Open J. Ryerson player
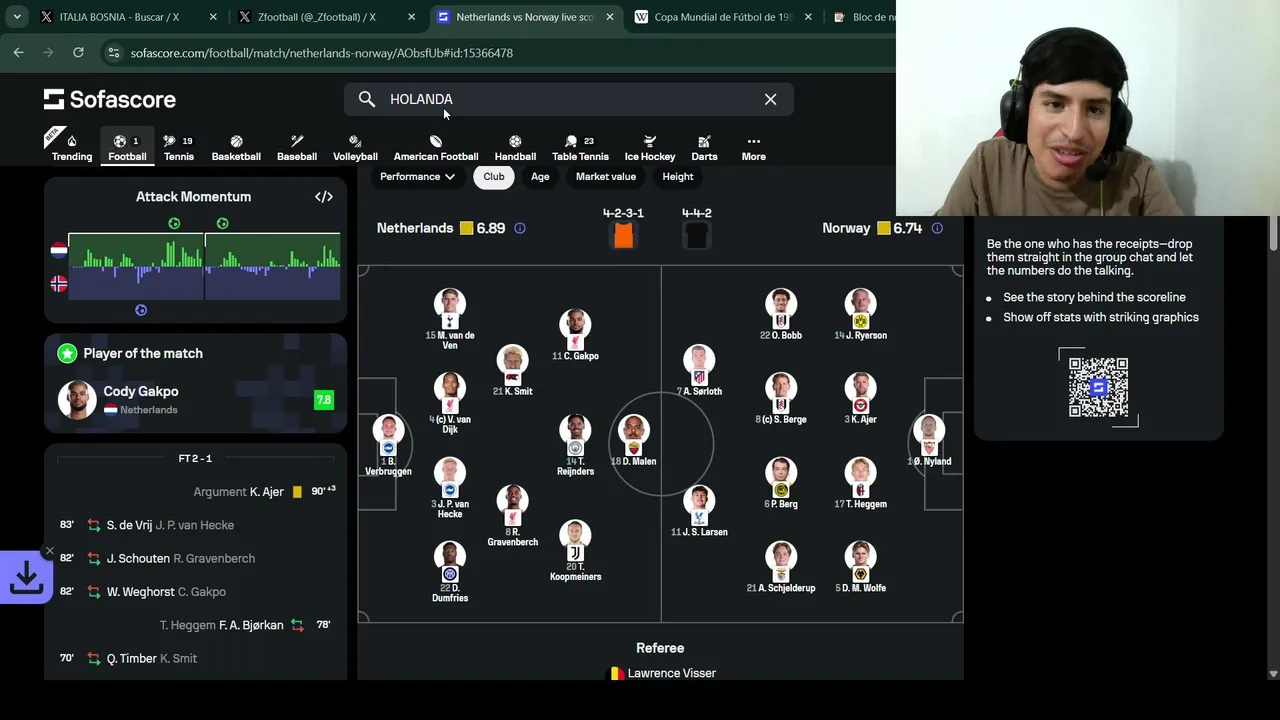1280x720 pixels. click(860, 314)
